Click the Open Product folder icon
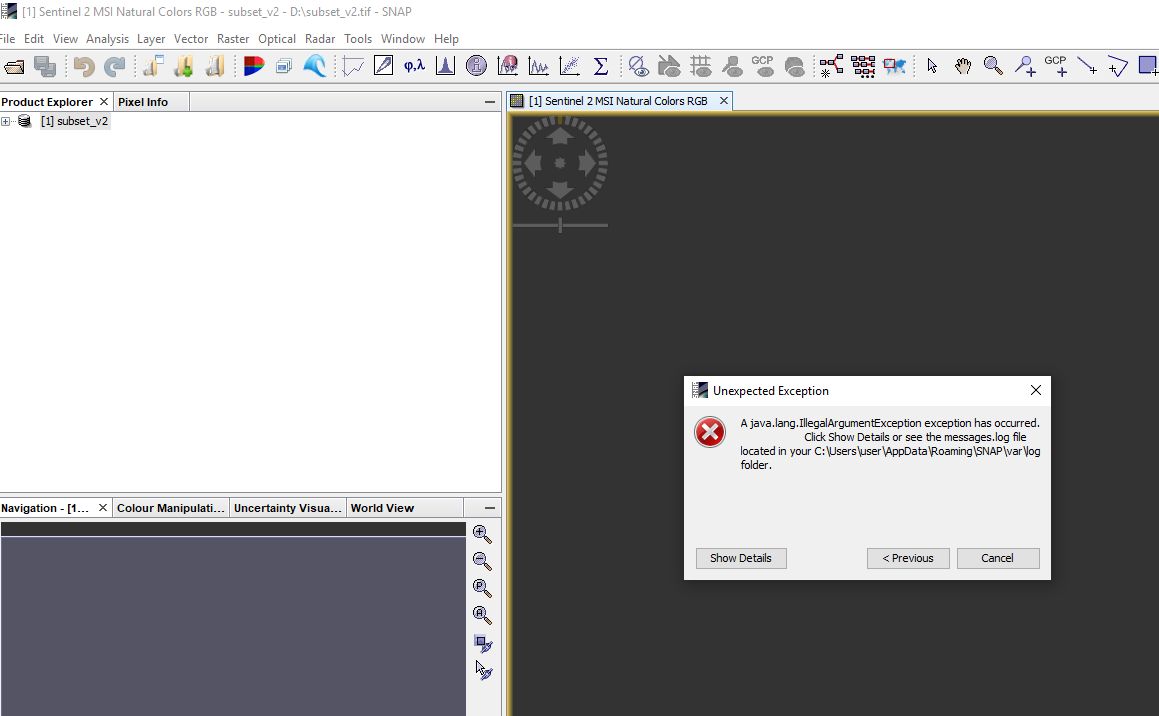The width and height of the screenshot is (1159, 716). tap(14, 67)
